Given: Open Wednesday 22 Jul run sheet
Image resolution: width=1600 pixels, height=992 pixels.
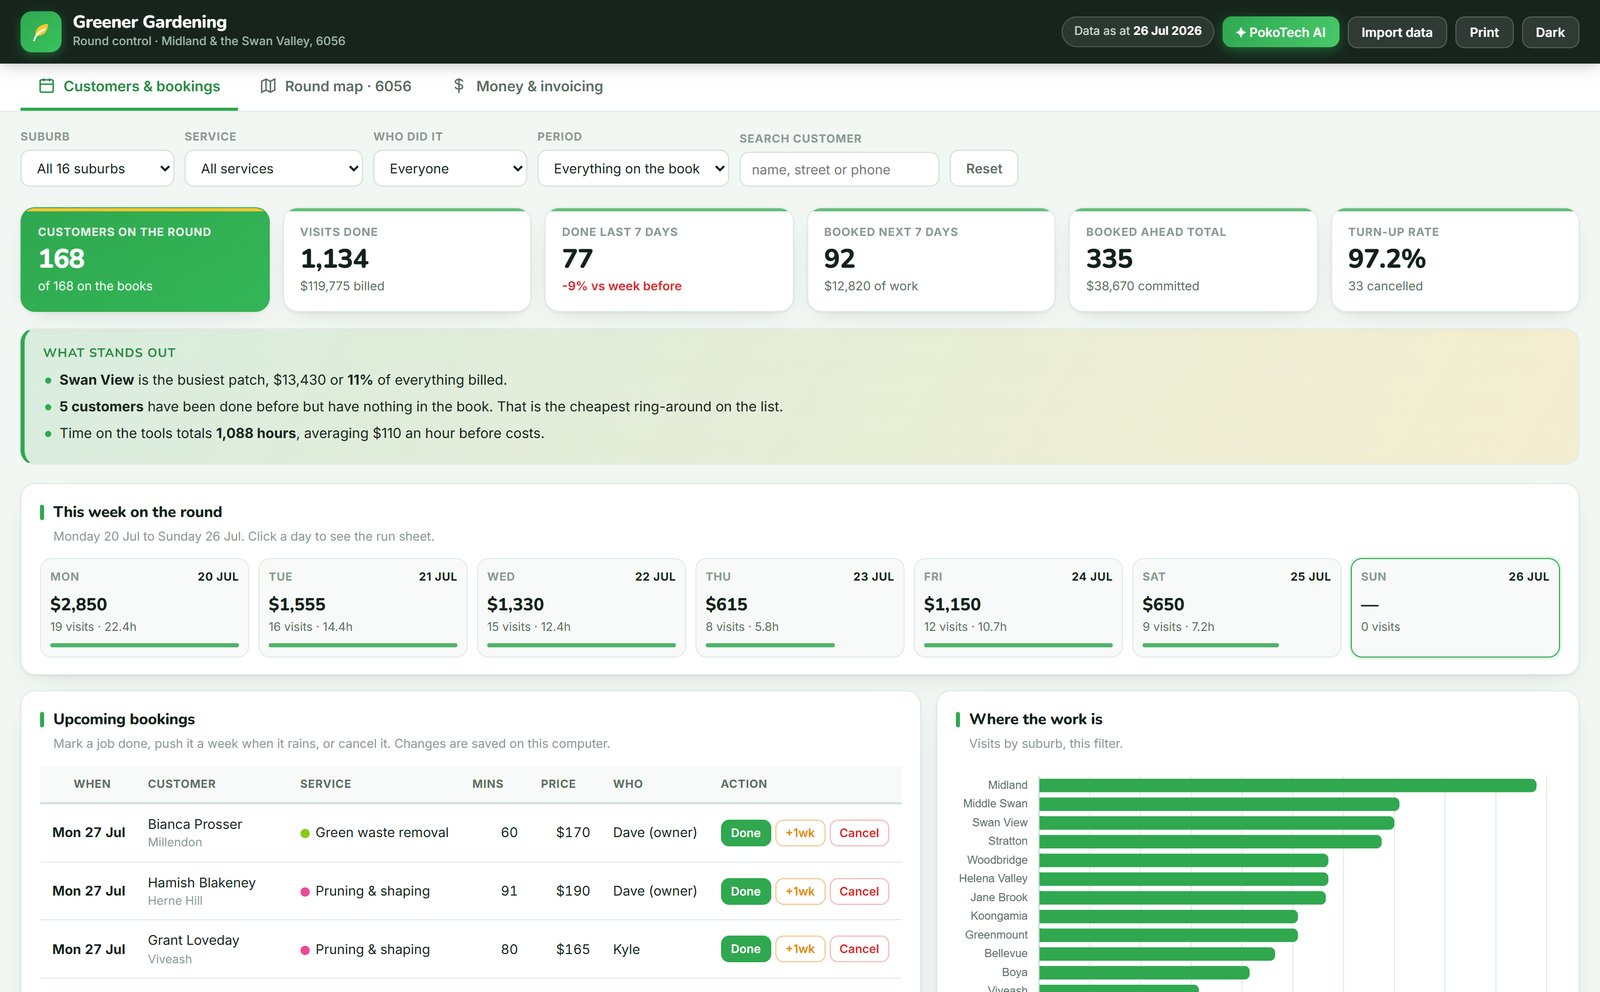Looking at the screenshot, I should pyautogui.click(x=581, y=608).
